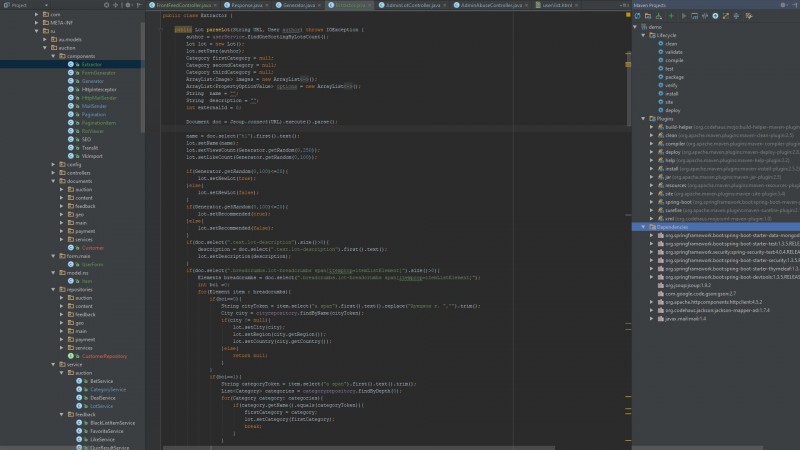Select CustomerRepository in Project tree

[105, 356]
